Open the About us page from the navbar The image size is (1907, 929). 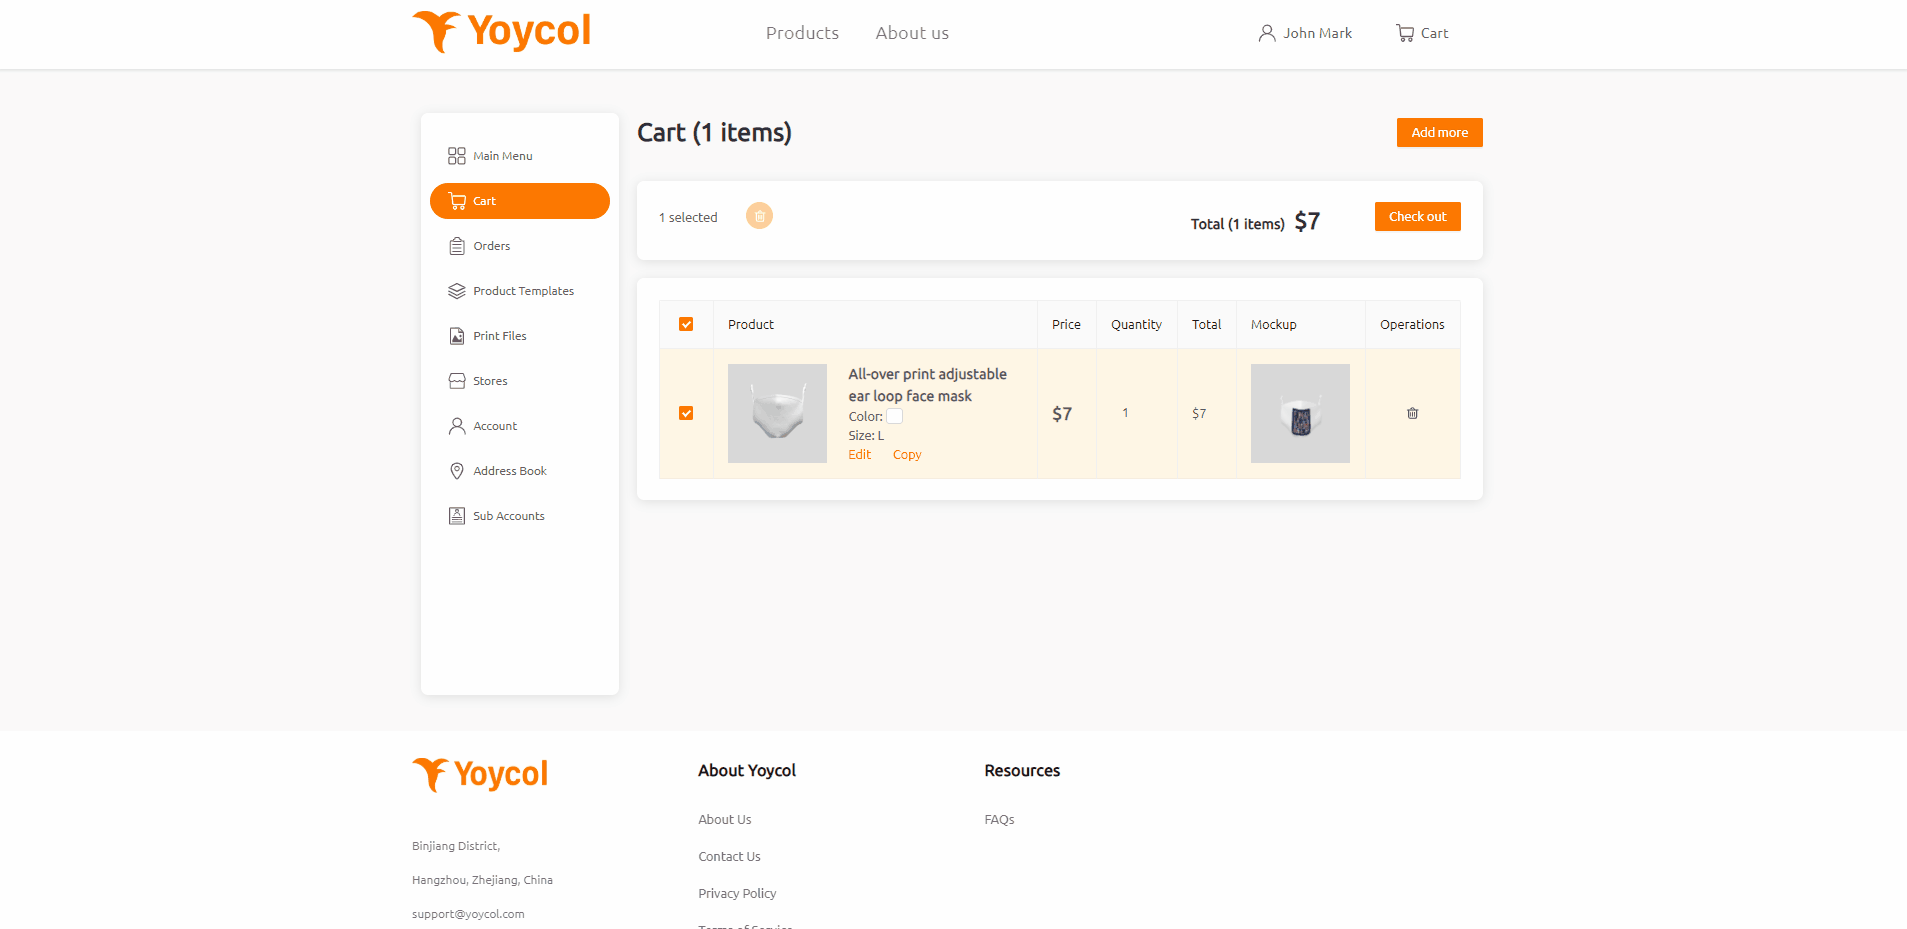pyautogui.click(x=911, y=32)
